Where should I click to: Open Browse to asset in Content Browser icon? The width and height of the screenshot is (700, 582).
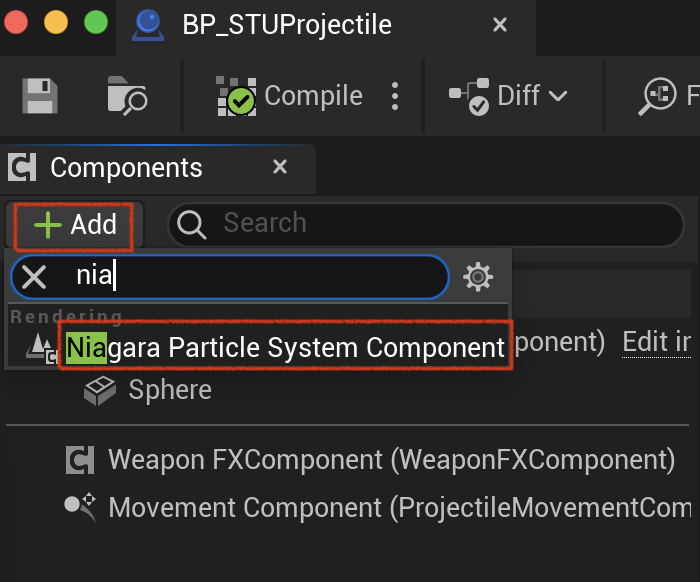click(x=127, y=96)
